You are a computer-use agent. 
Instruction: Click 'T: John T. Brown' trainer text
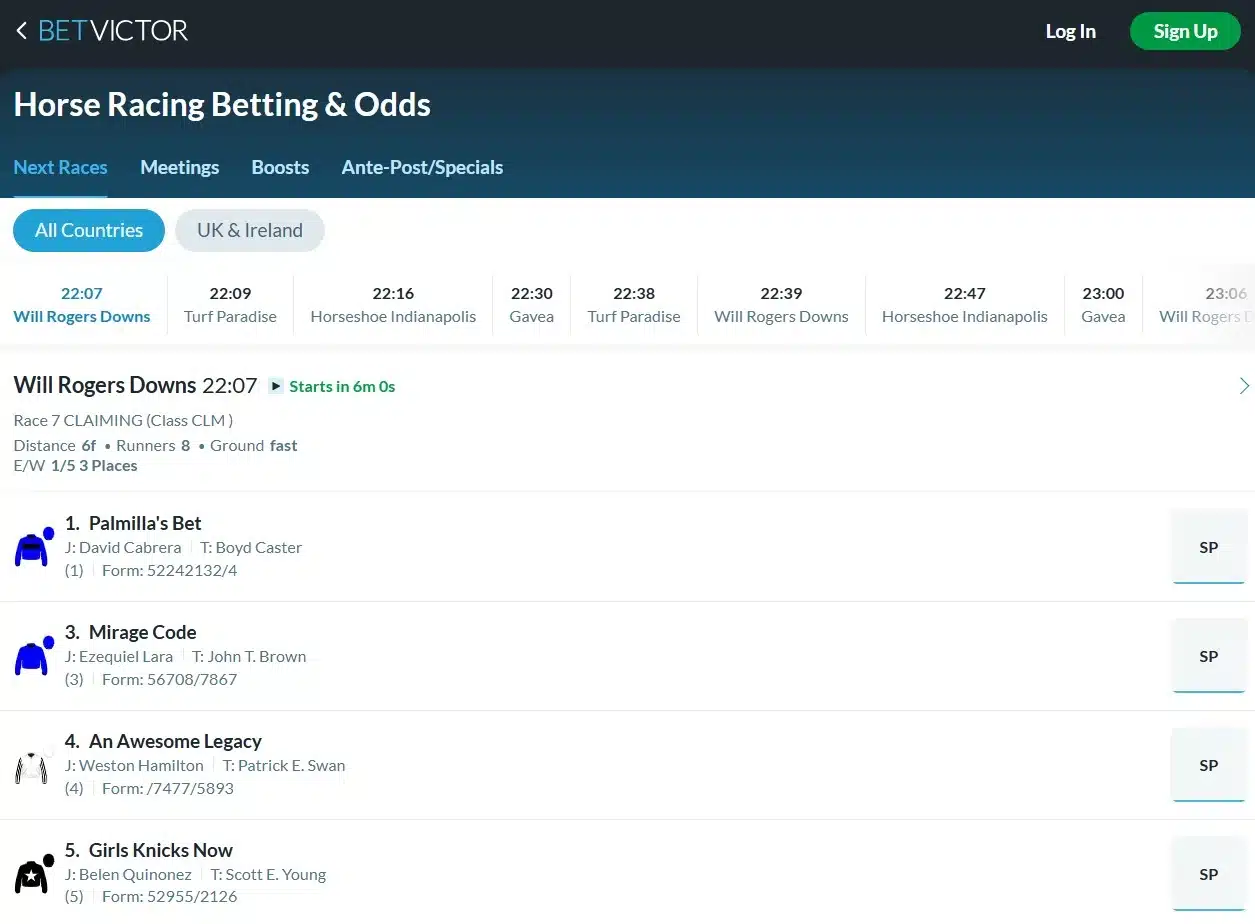click(249, 656)
